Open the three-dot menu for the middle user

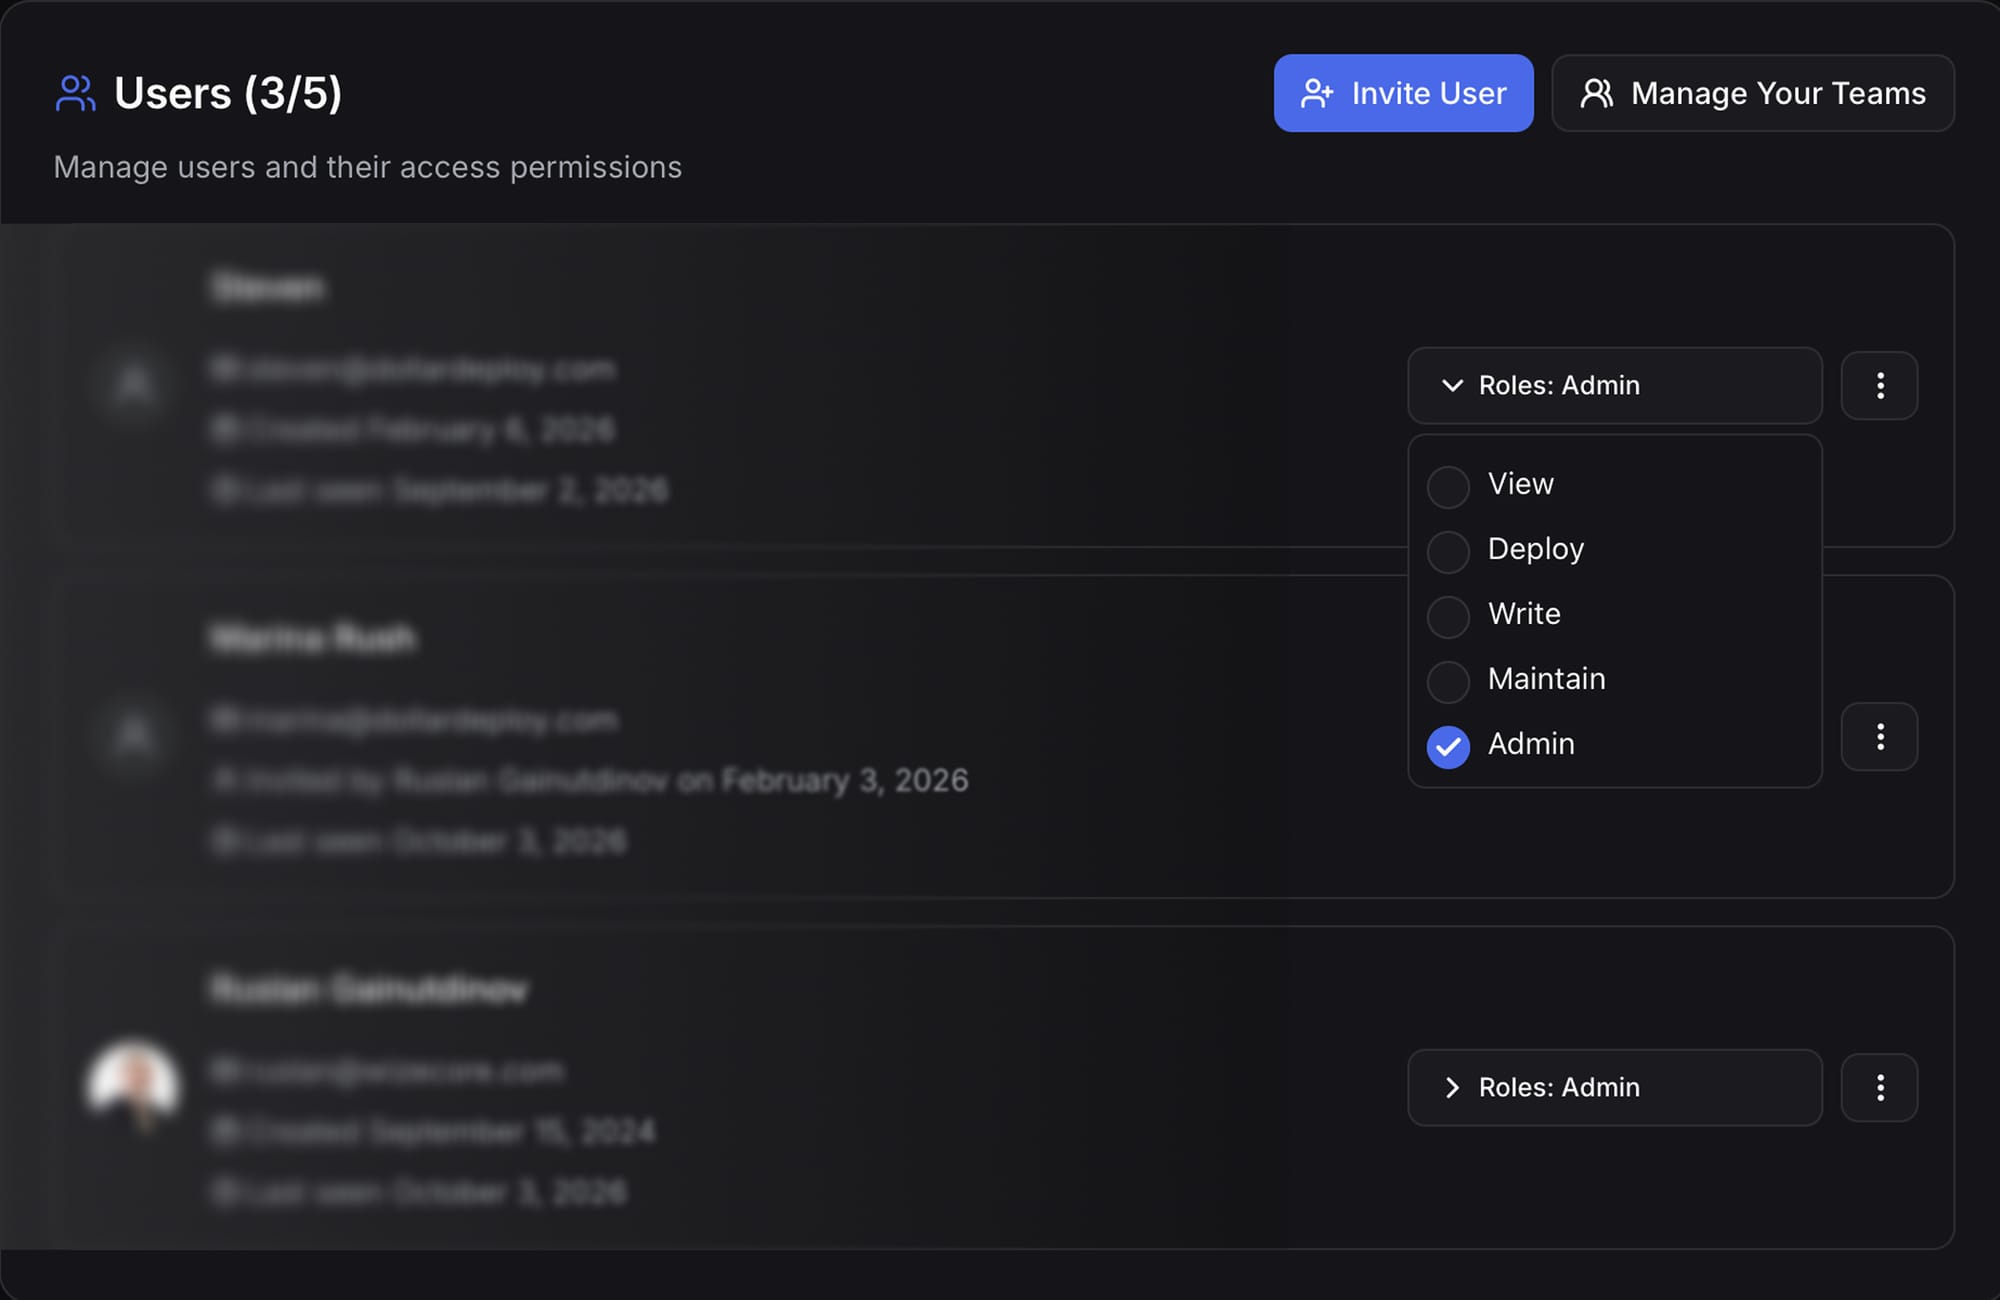[x=1880, y=737]
